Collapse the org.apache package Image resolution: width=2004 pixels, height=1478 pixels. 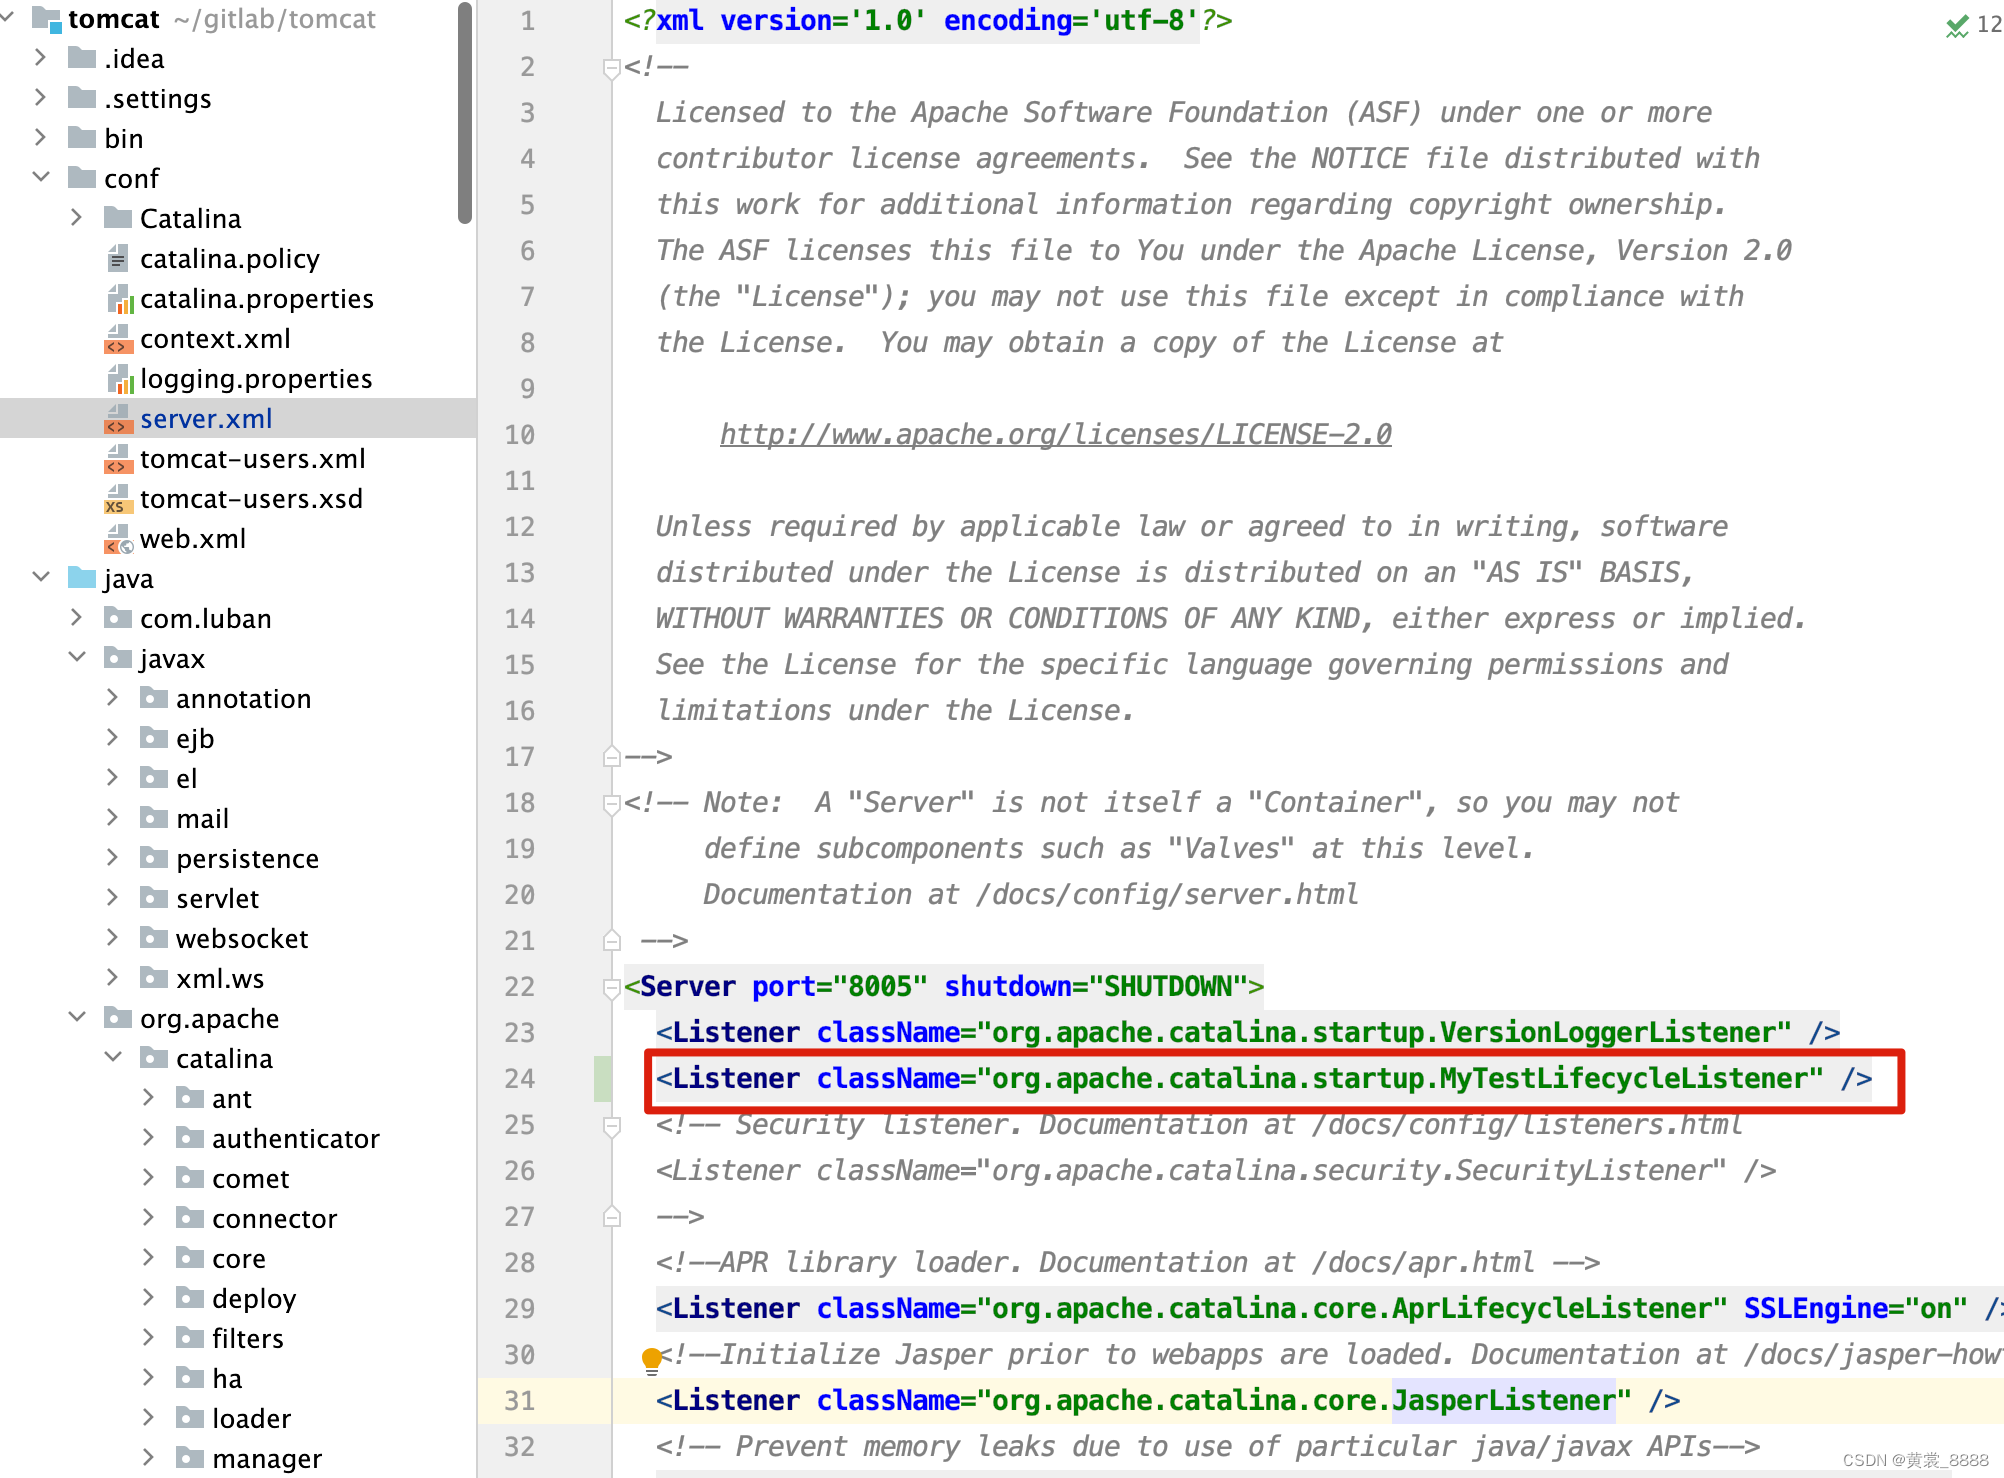77,1017
